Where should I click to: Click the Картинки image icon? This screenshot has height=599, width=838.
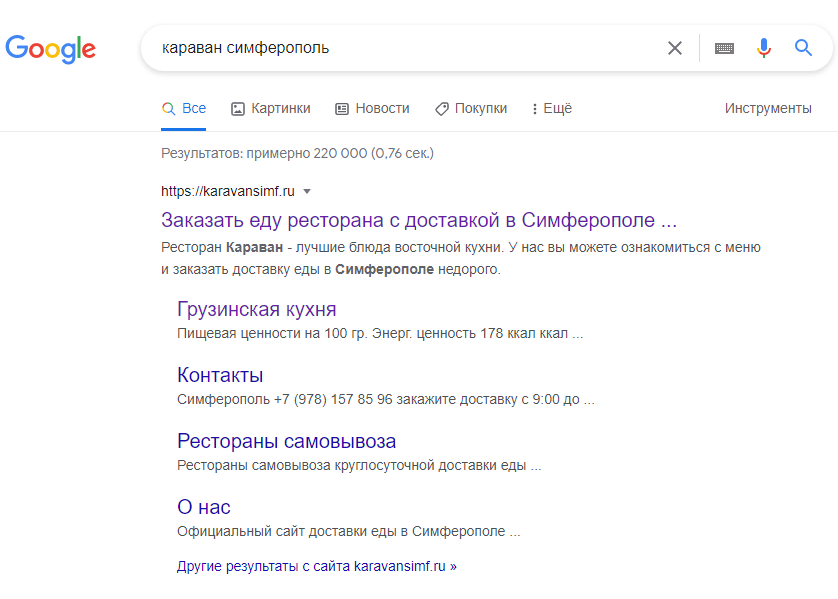238,109
